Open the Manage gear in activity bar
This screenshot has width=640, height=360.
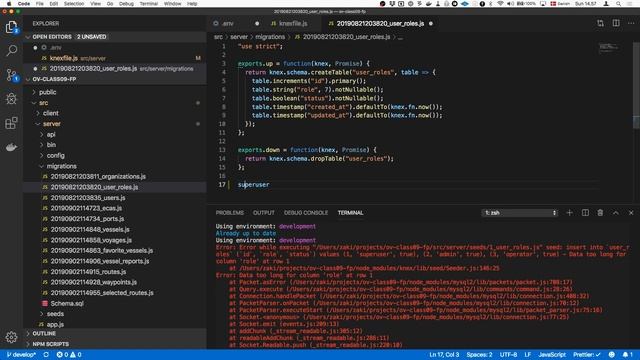[x=11, y=337]
